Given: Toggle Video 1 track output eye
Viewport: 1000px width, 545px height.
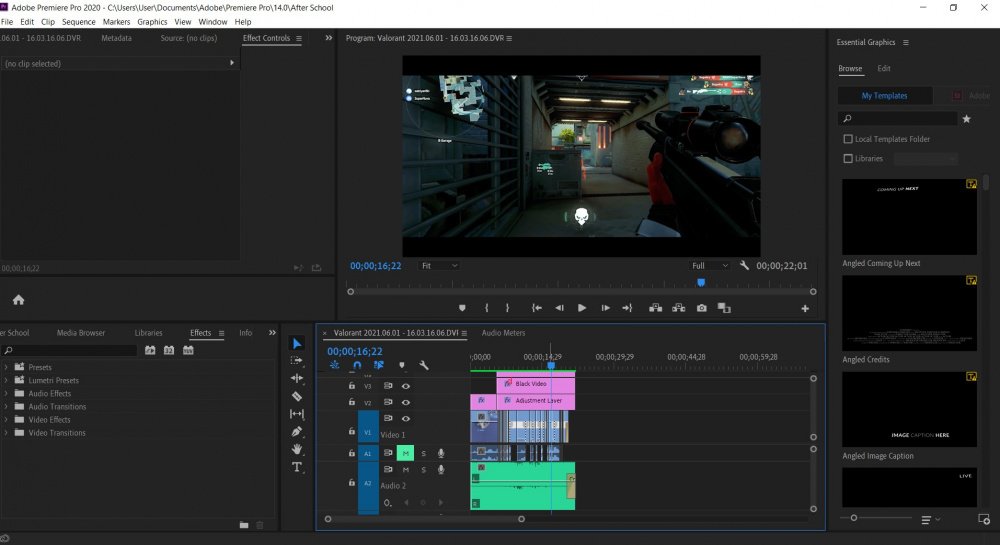Looking at the screenshot, I should [406, 419].
